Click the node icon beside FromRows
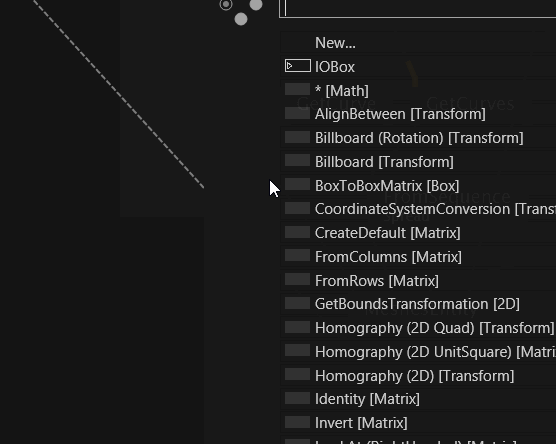 (298, 279)
